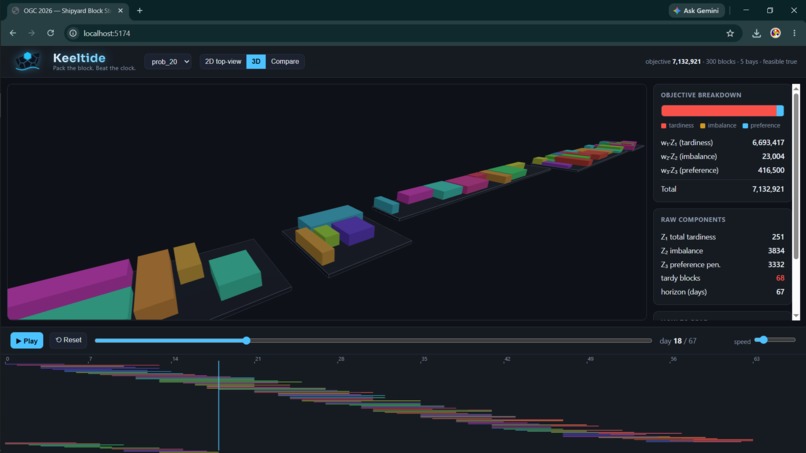This screenshot has height=453, width=806.
Task: Click the day progress slider handle
Action: (247, 340)
